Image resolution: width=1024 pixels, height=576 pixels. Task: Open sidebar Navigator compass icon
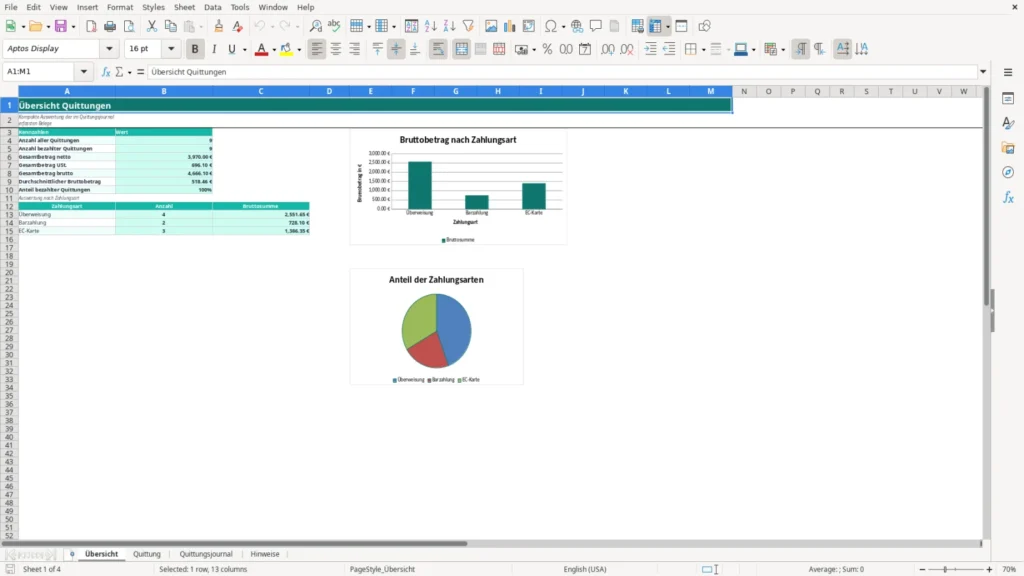click(1008, 172)
